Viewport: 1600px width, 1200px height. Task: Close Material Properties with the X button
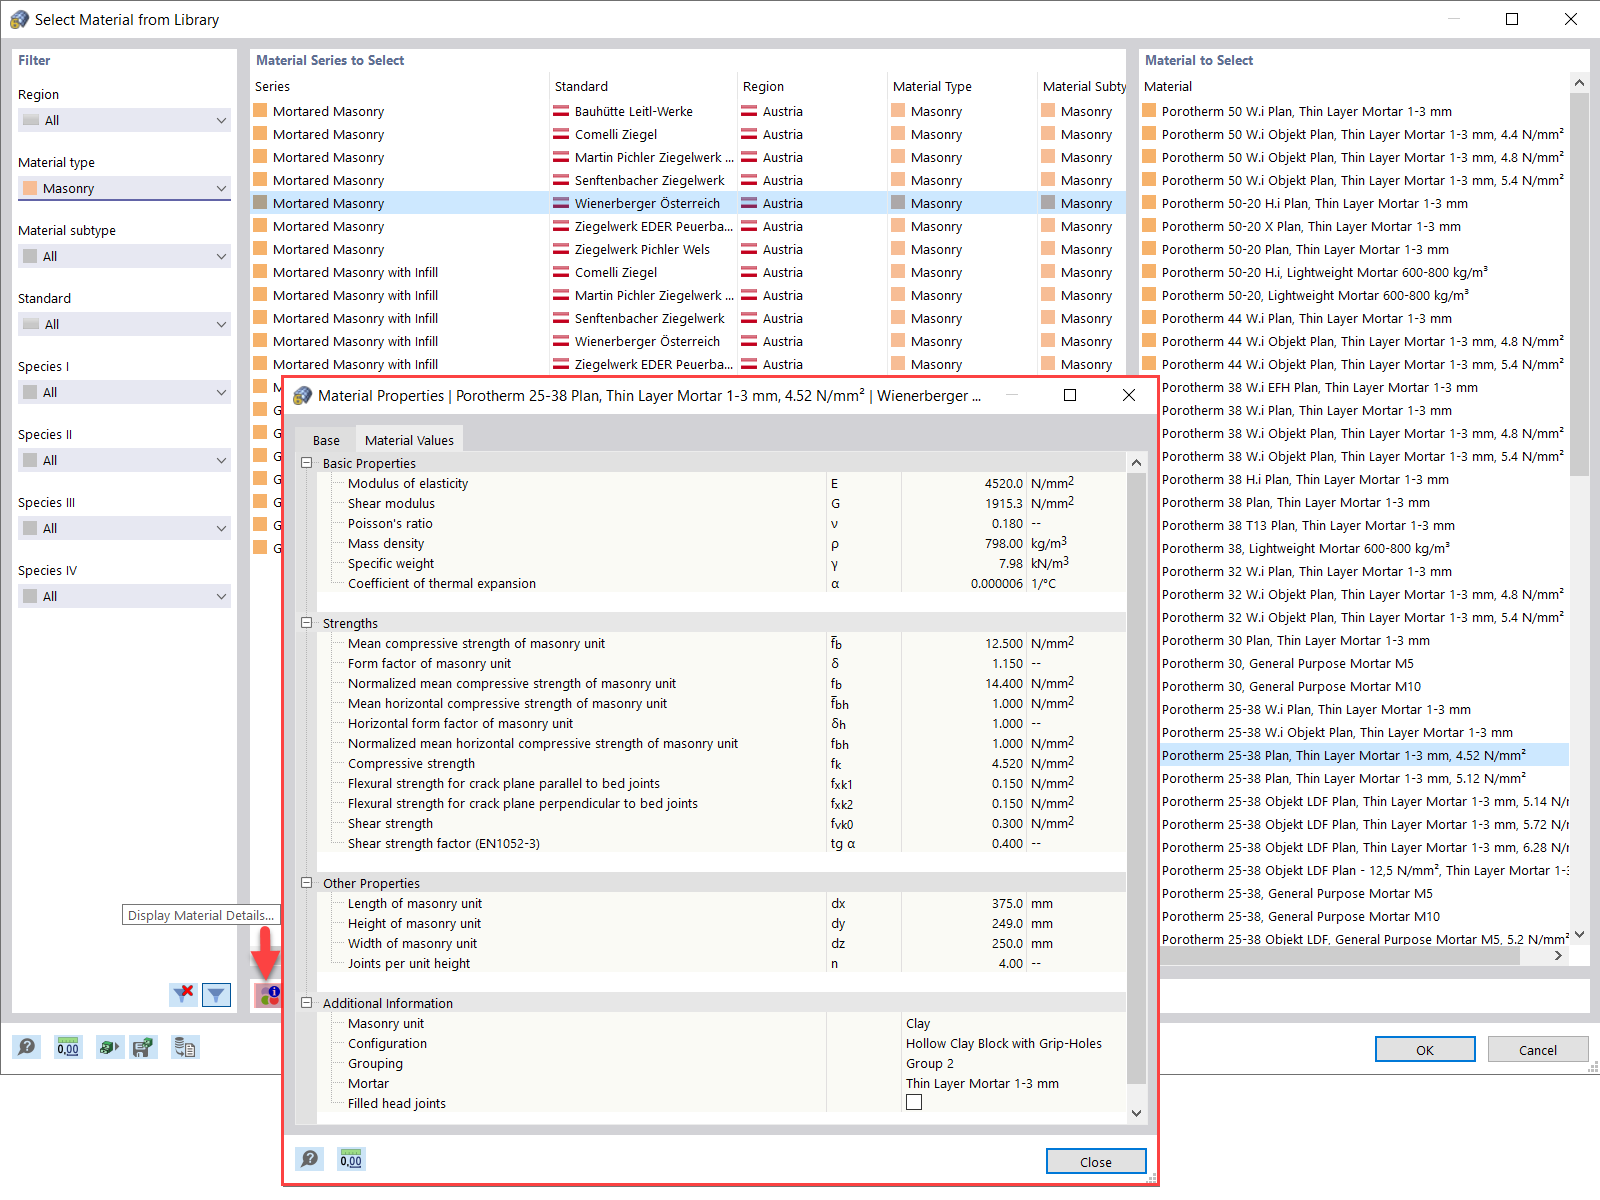pos(1129,395)
